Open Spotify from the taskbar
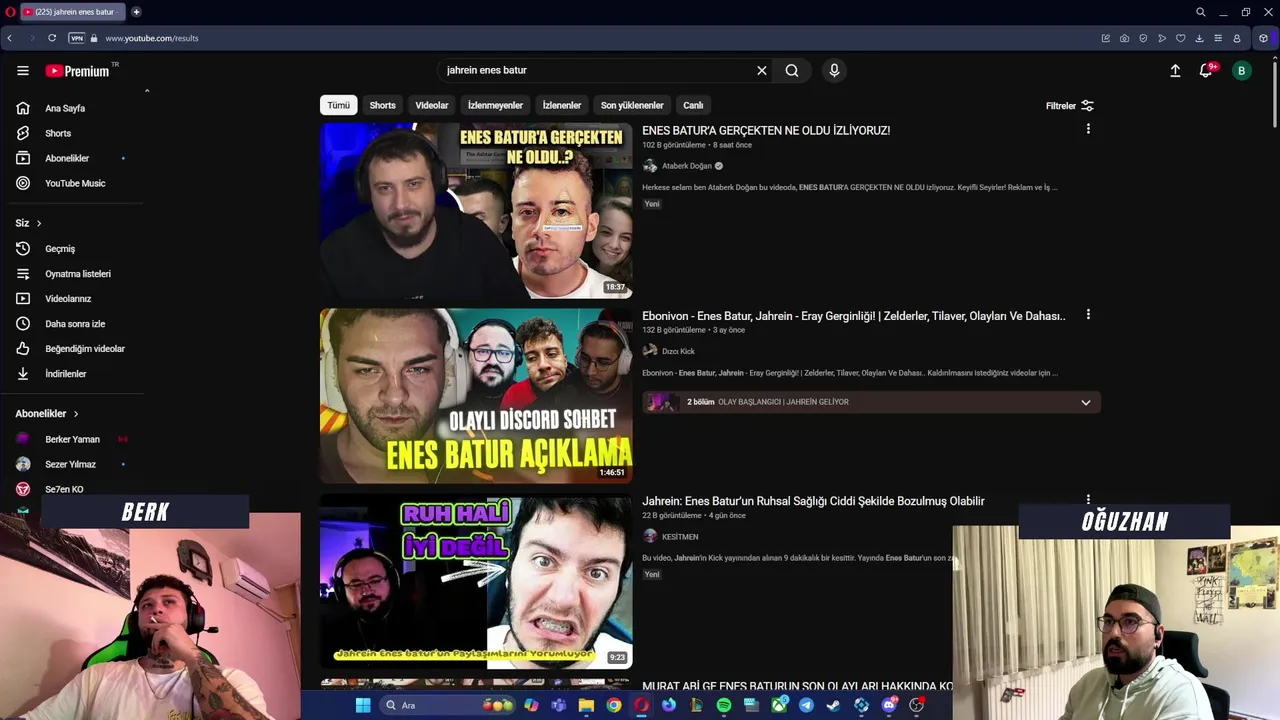 [724, 705]
